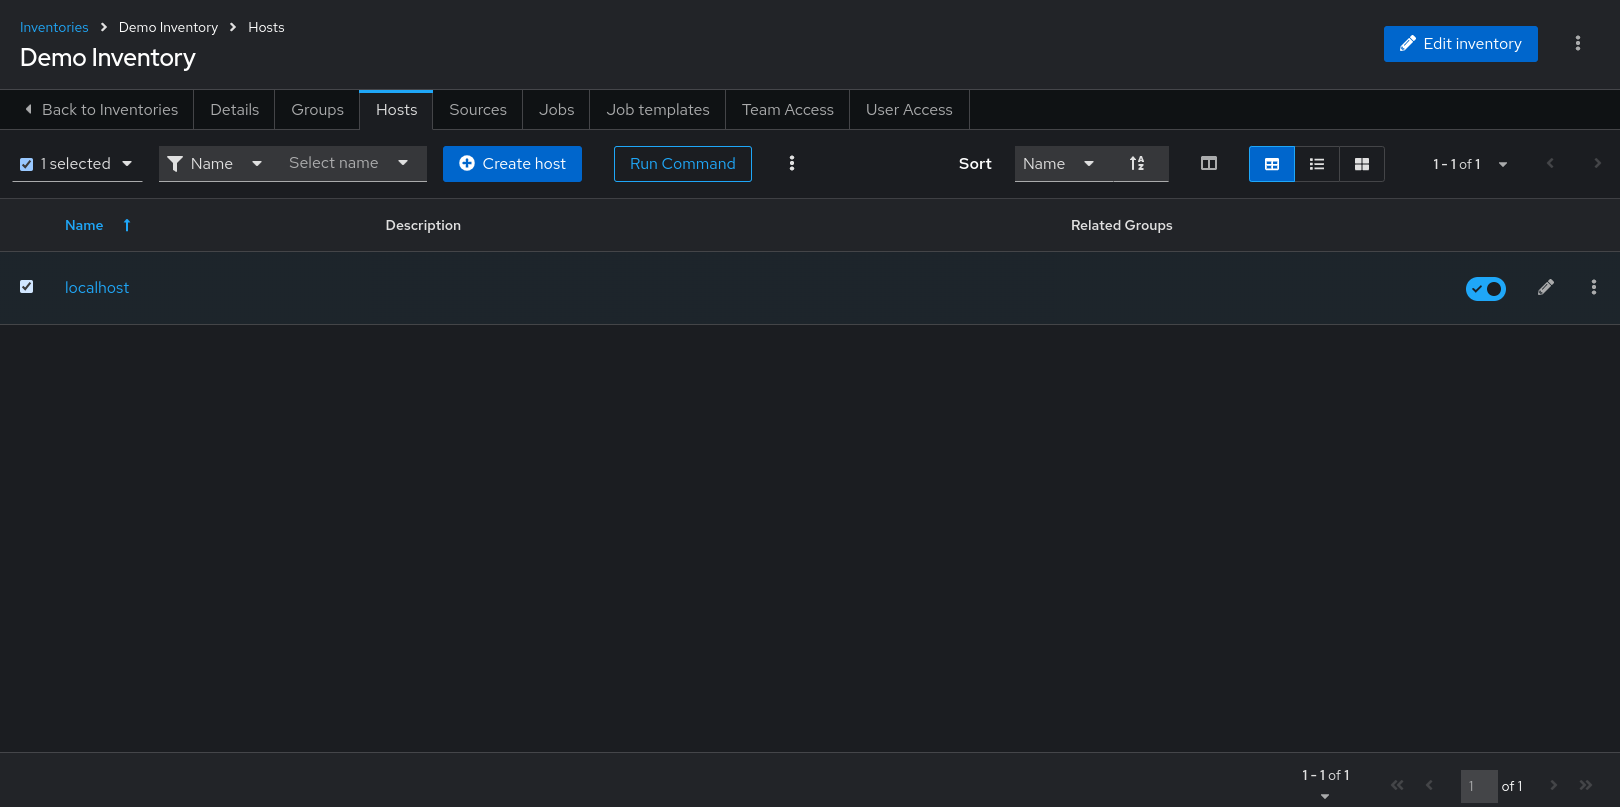Edit the localhost host with pencil icon
Image resolution: width=1620 pixels, height=807 pixels.
point(1546,288)
